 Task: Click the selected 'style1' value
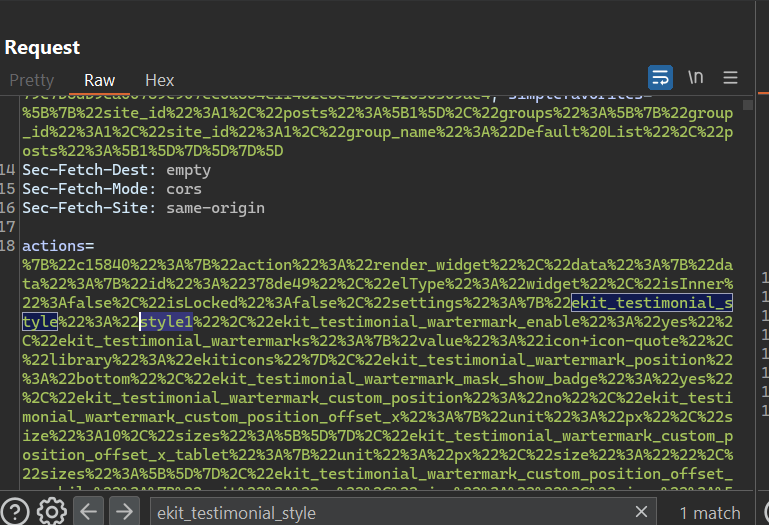[x=166, y=322]
